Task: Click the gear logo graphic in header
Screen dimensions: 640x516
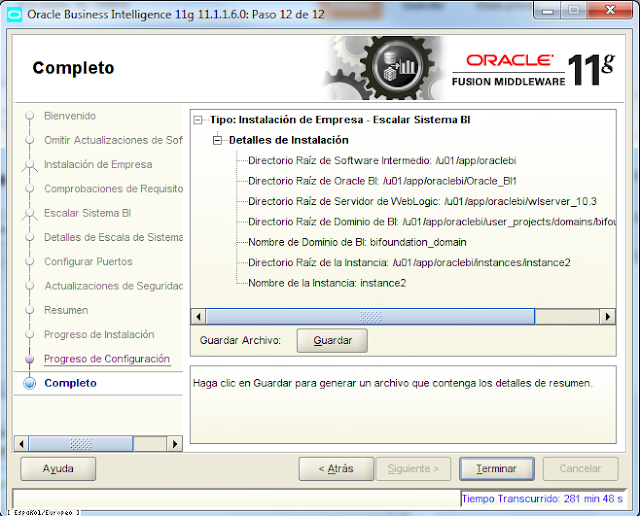Action: pos(385,68)
